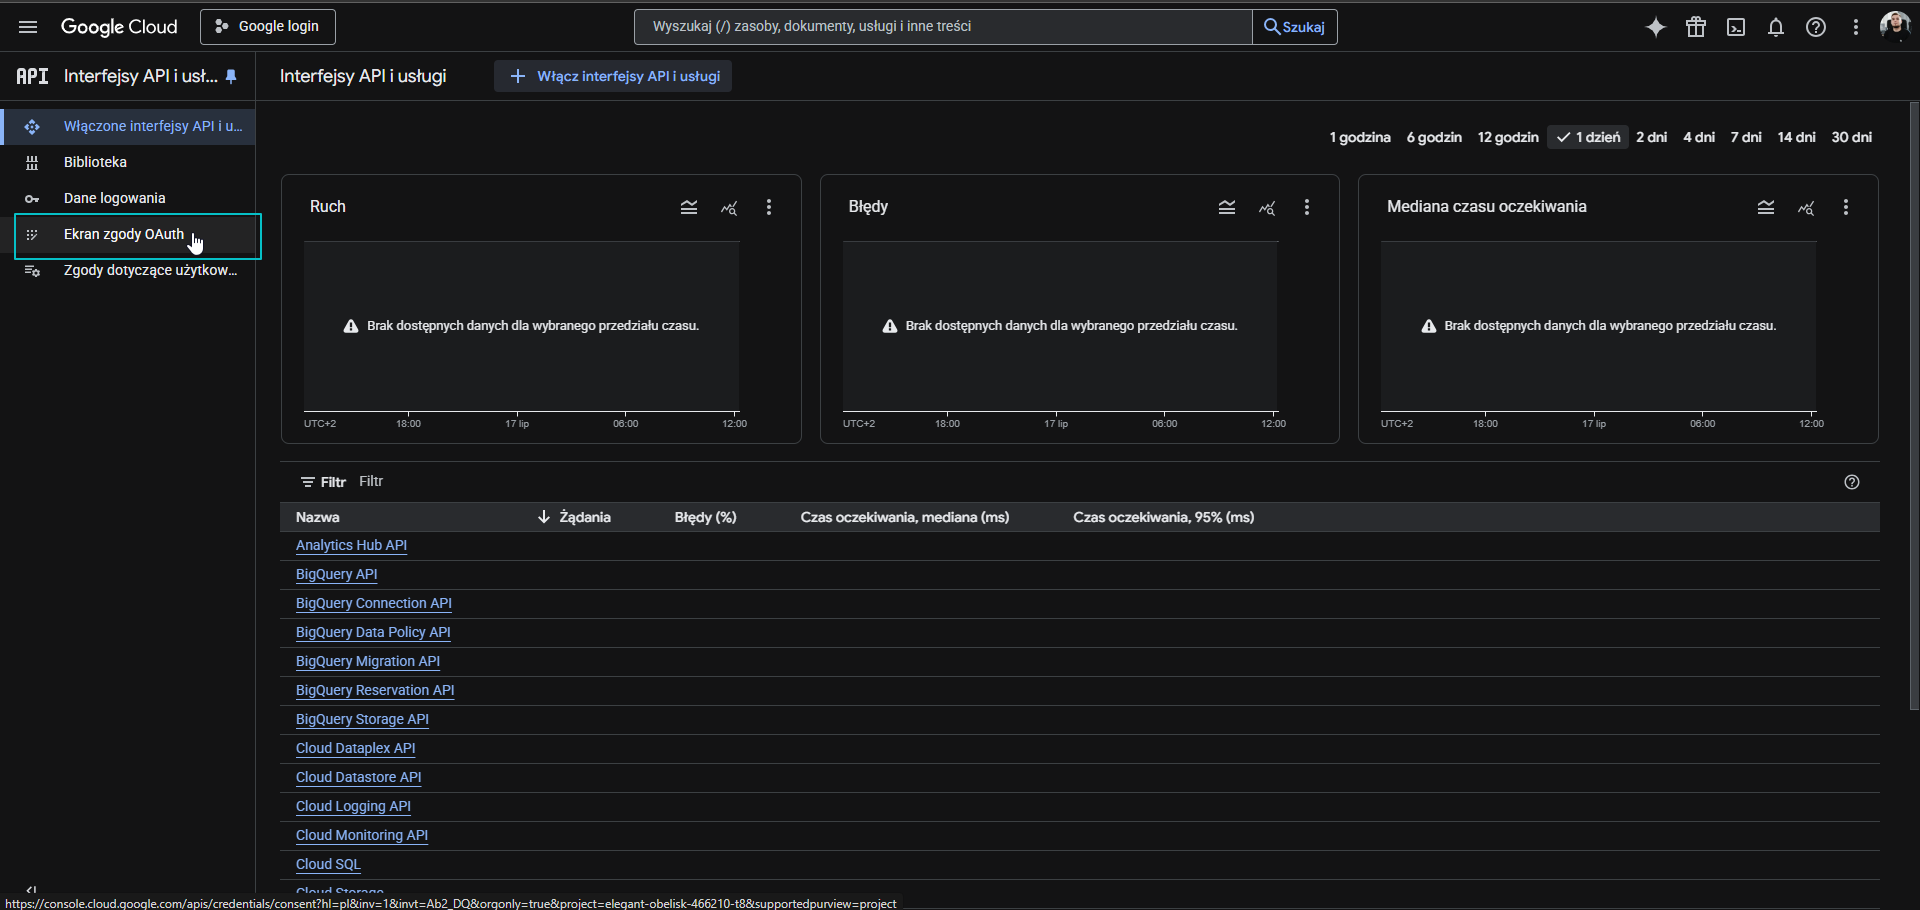Click the page vertical scrollbar

[1914, 400]
